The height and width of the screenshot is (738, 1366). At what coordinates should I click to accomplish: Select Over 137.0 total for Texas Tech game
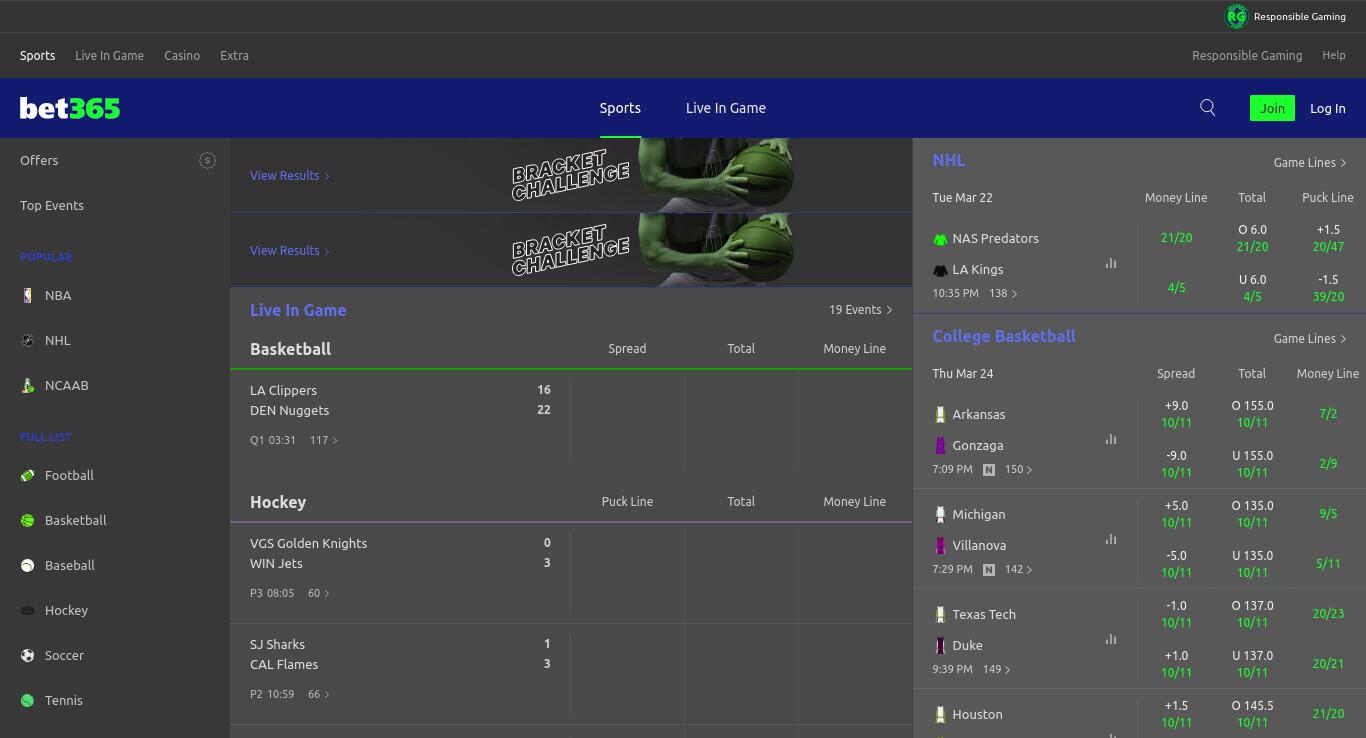[1252, 614]
